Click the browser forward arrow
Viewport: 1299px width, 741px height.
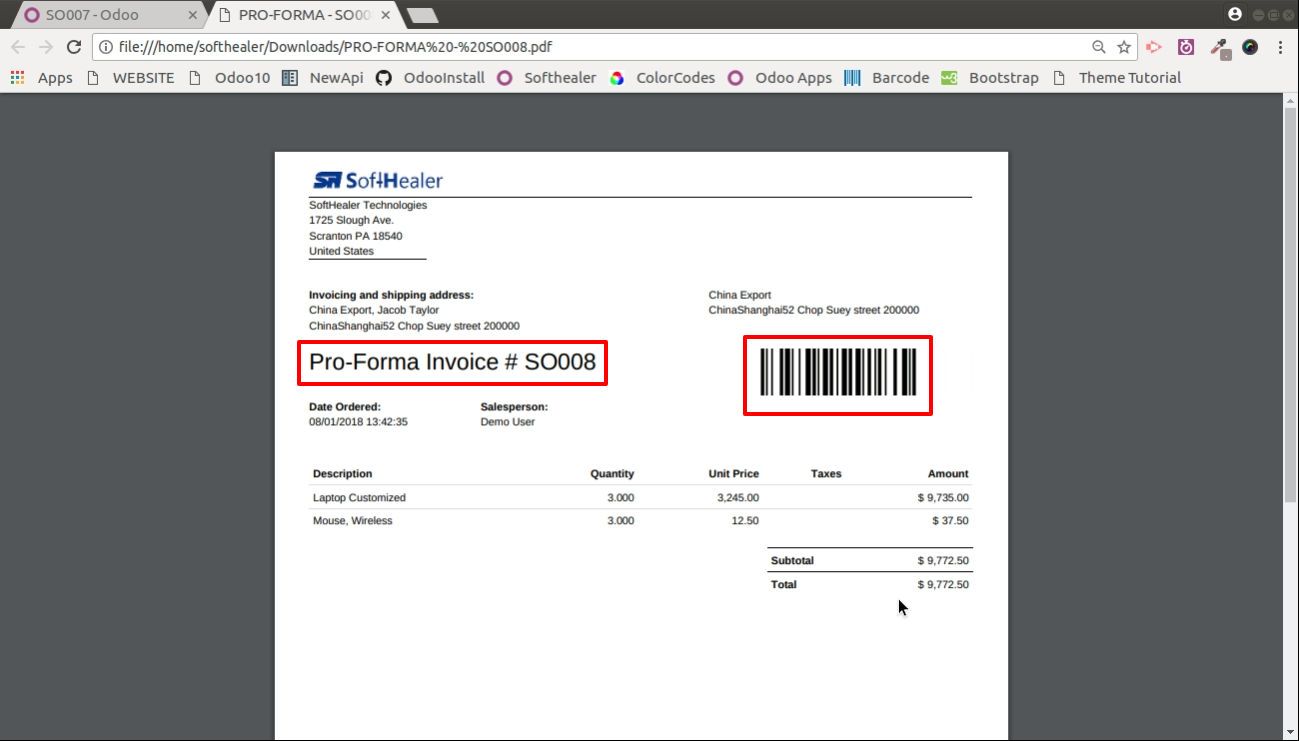tap(46, 47)
